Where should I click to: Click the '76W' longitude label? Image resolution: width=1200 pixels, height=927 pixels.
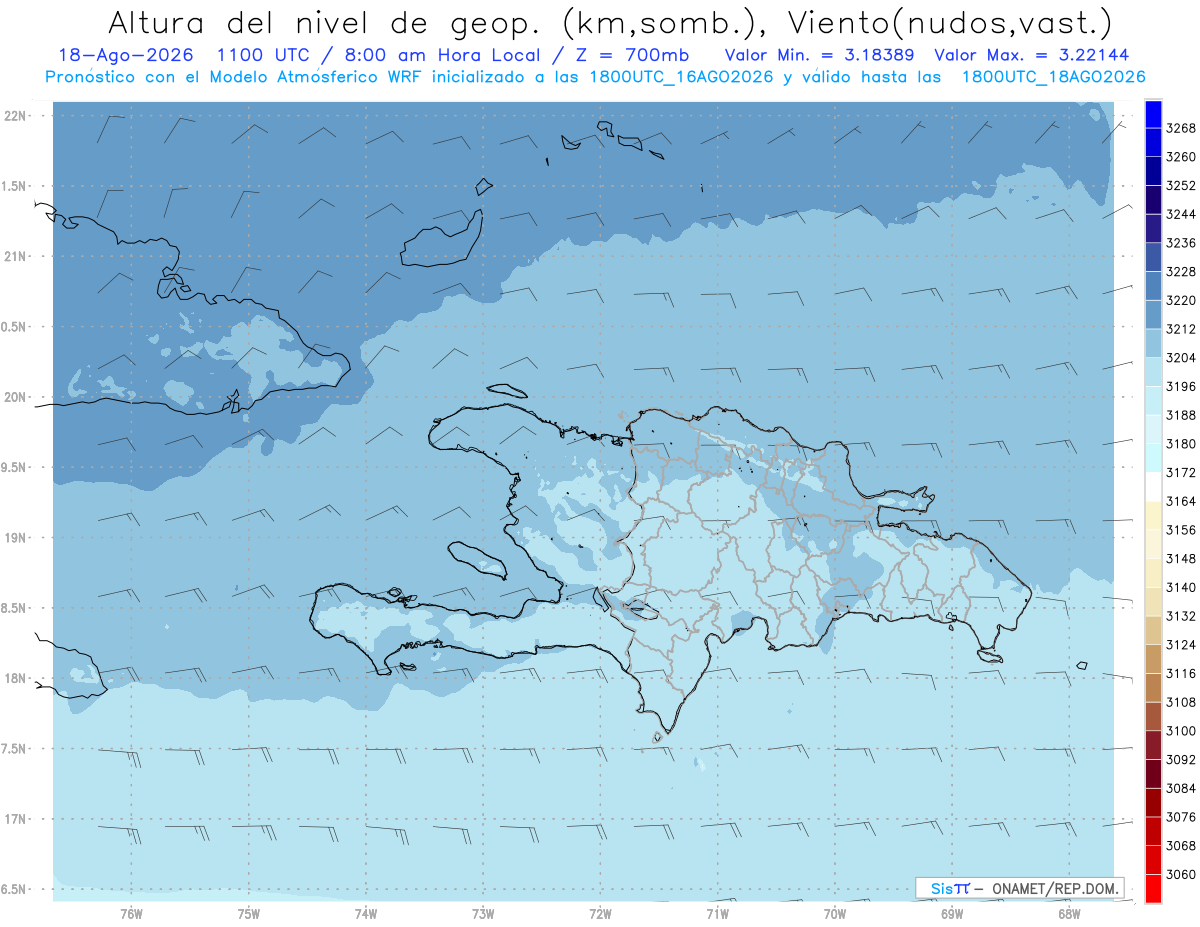point(131,915)
